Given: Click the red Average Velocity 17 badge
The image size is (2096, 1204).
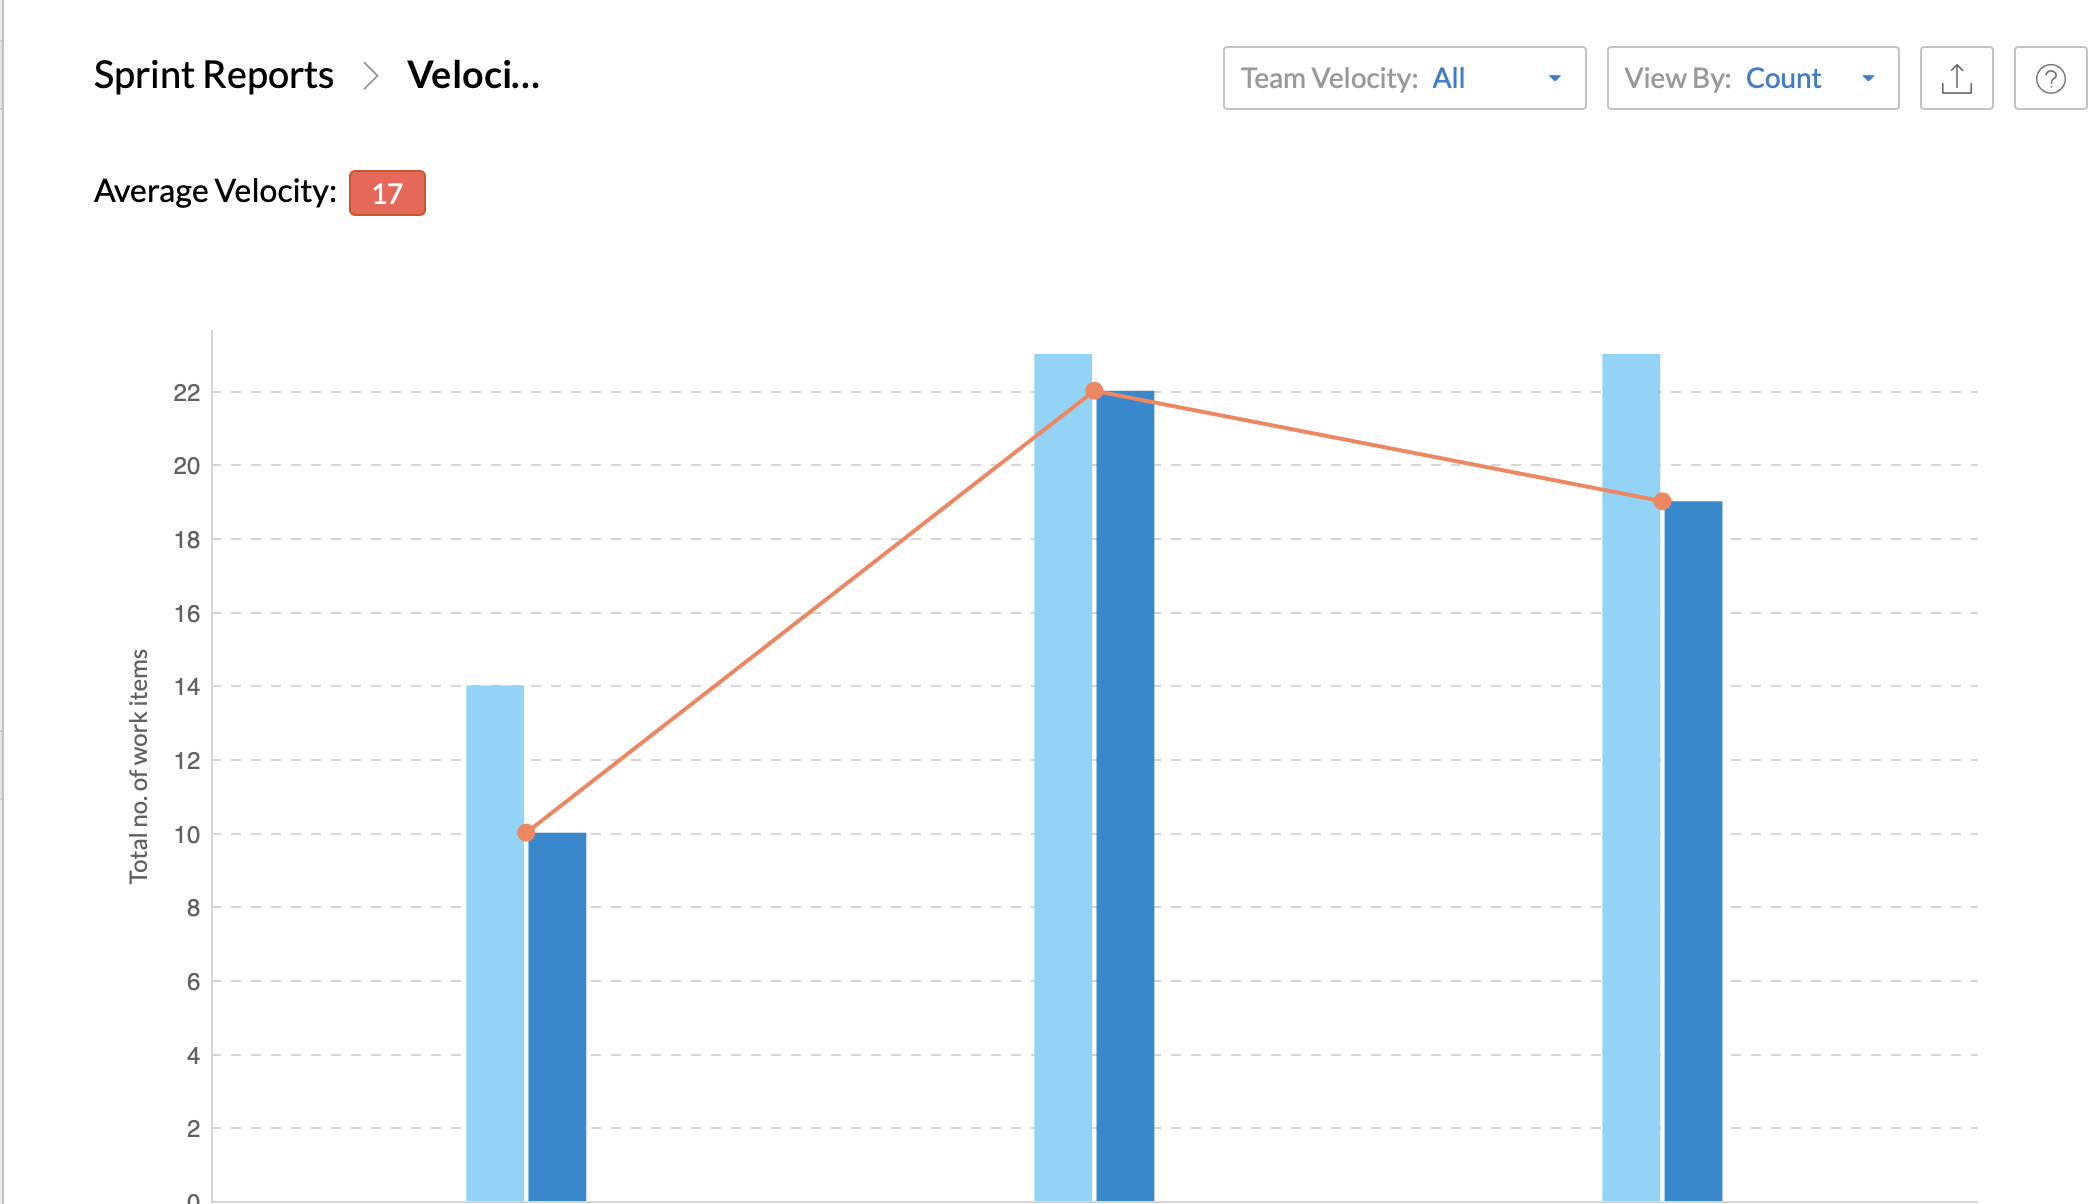Looking at the screenshot, I should point(387,193).
